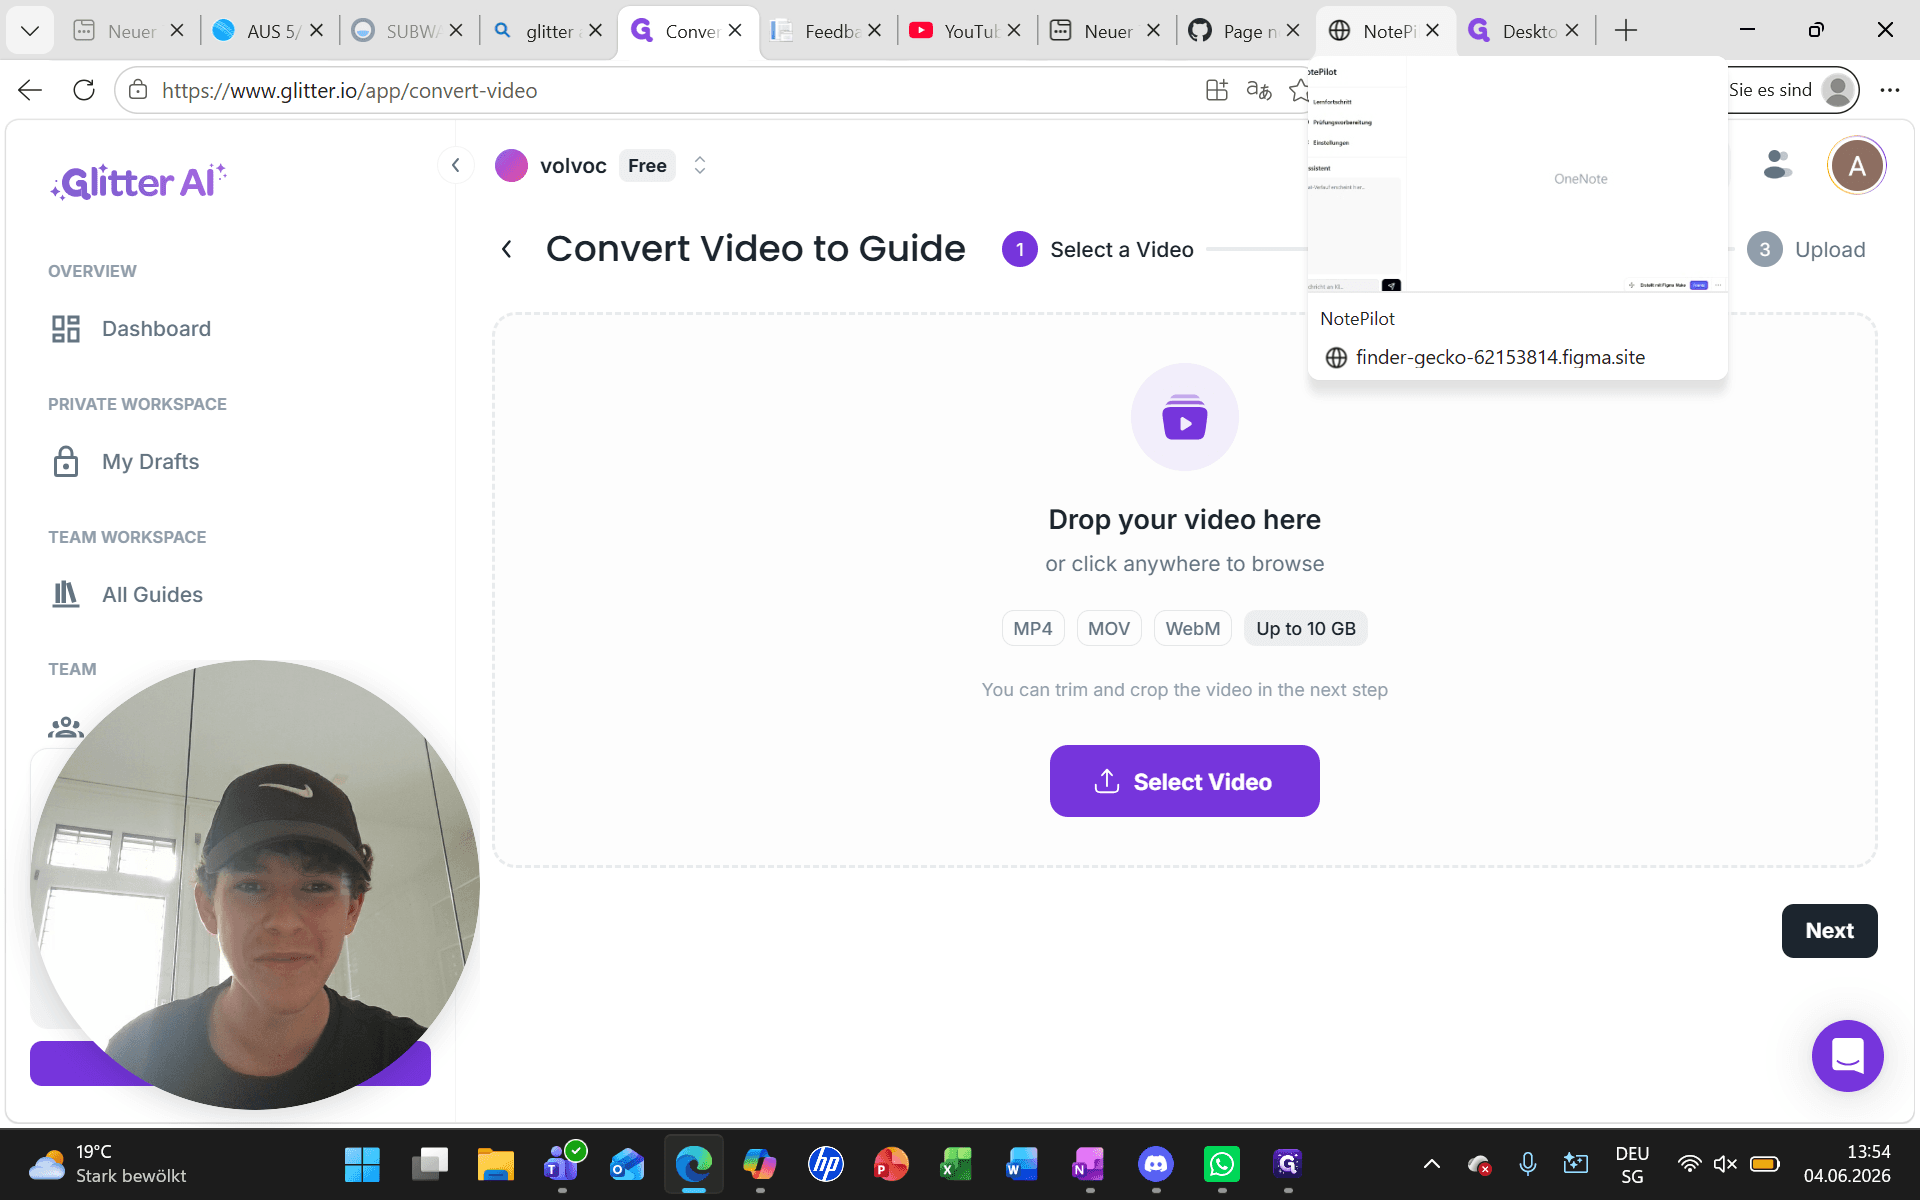Click the Free plan badge
Screen dimensions: 1920x1200
point(647,166)
